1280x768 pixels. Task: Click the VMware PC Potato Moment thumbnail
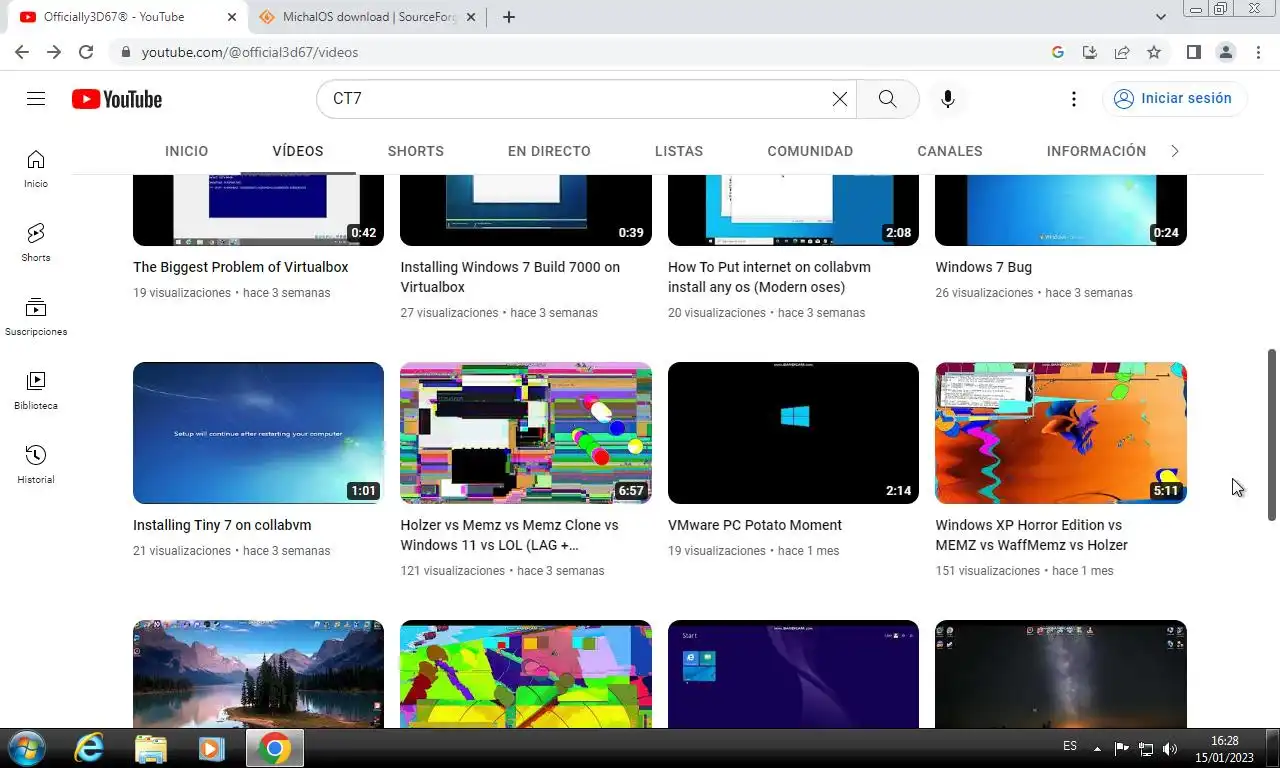pyautogui.click(x=793, y=433)
